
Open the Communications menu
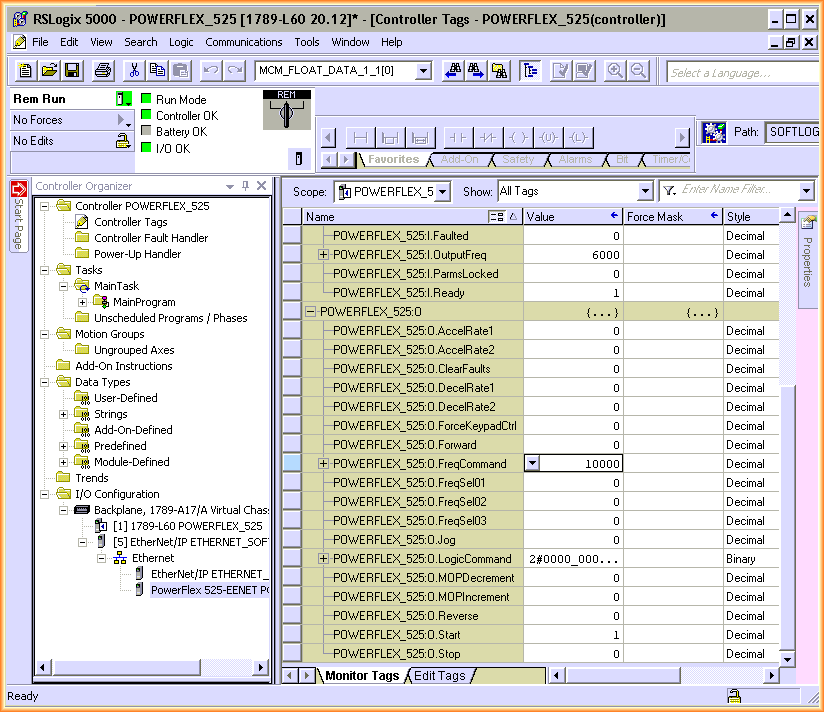tap(243, 42)
